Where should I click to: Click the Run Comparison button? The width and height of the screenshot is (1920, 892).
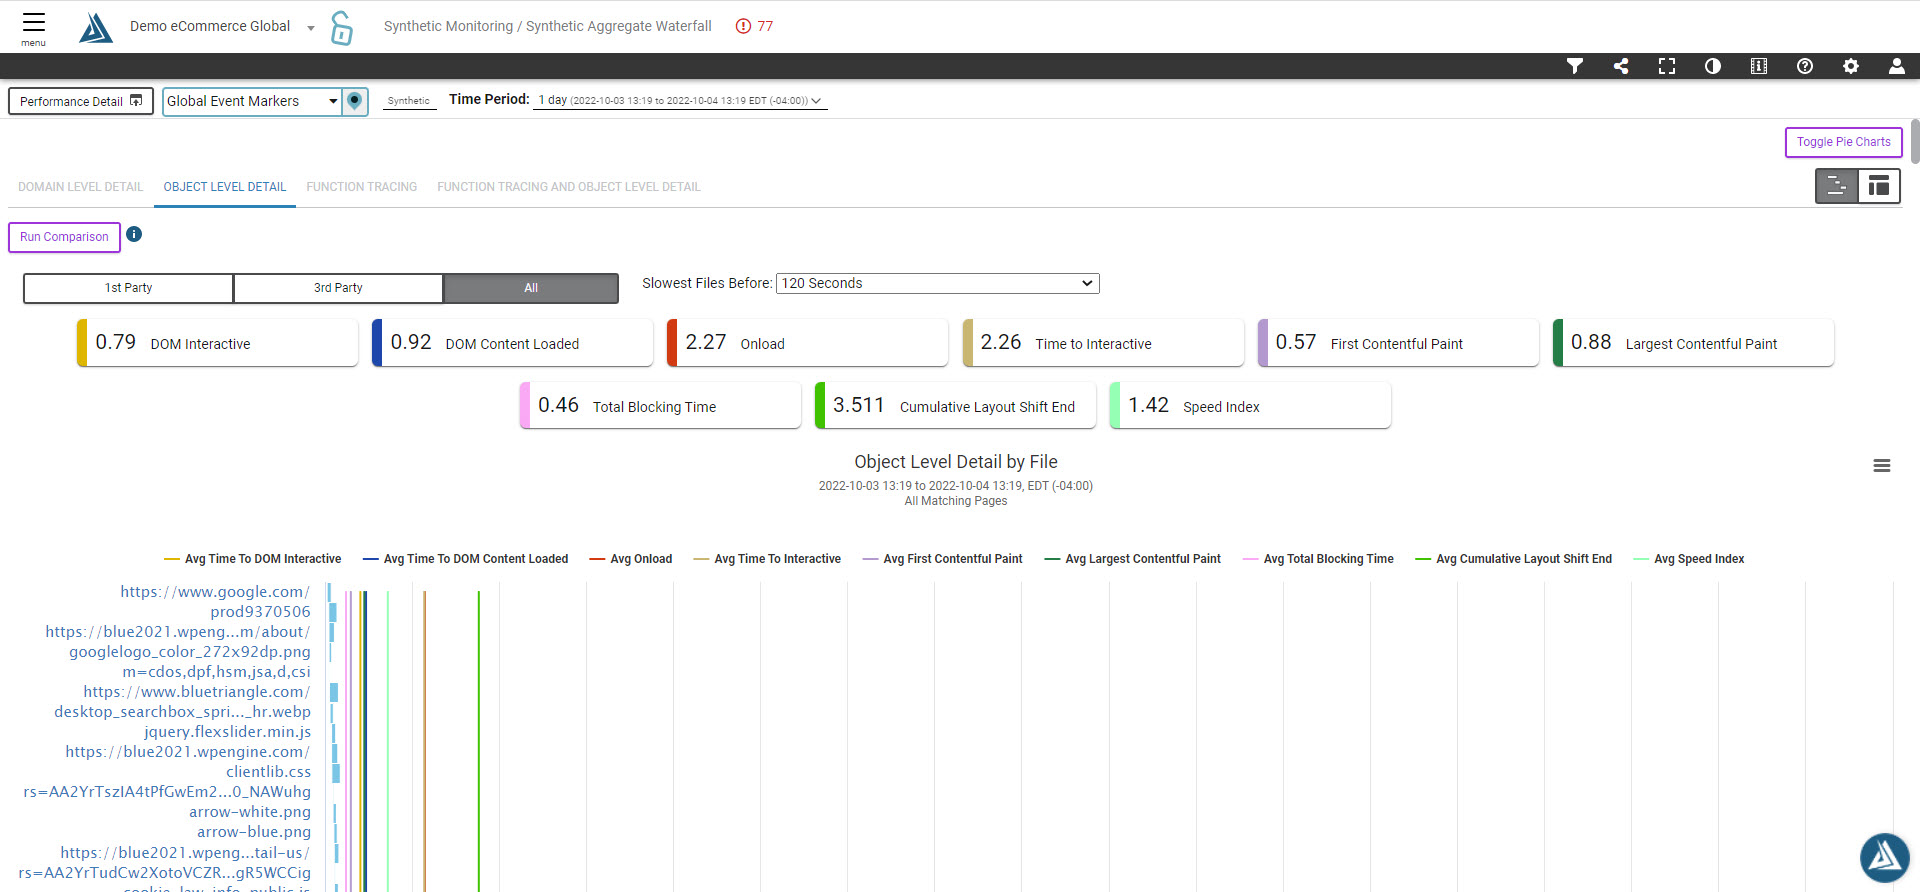click(64, 237)
